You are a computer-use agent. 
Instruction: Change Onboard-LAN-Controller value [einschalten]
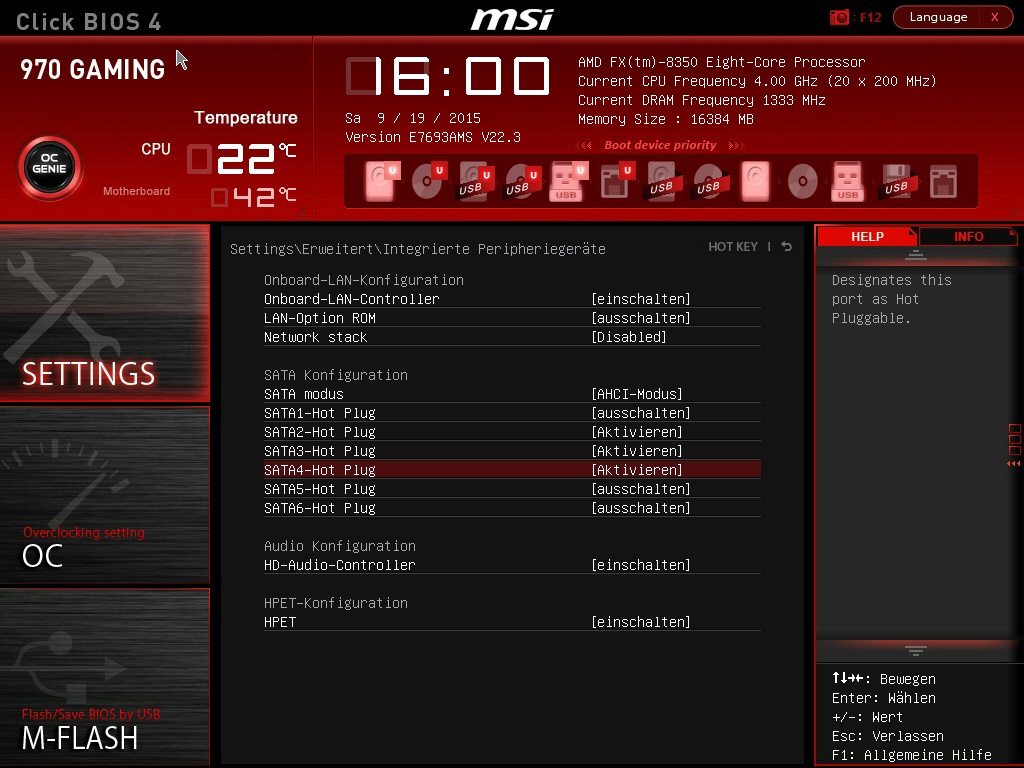pos(641,298)
